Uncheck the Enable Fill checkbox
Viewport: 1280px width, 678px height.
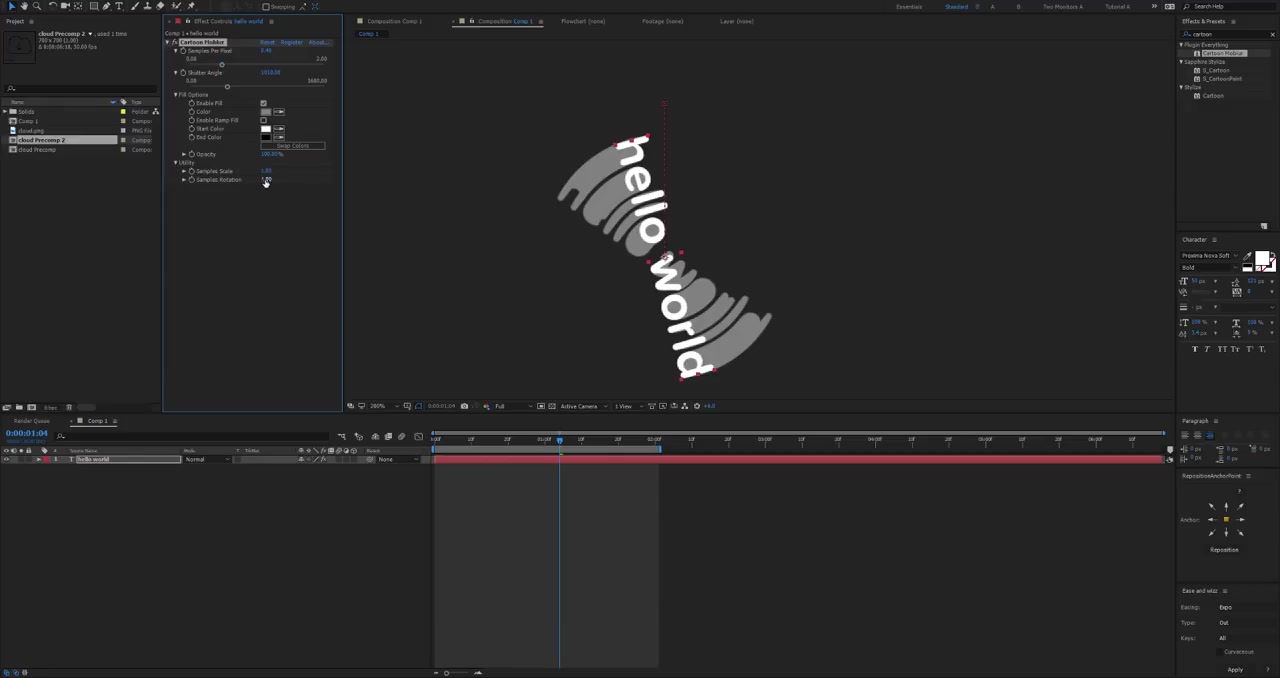[264, 103]
